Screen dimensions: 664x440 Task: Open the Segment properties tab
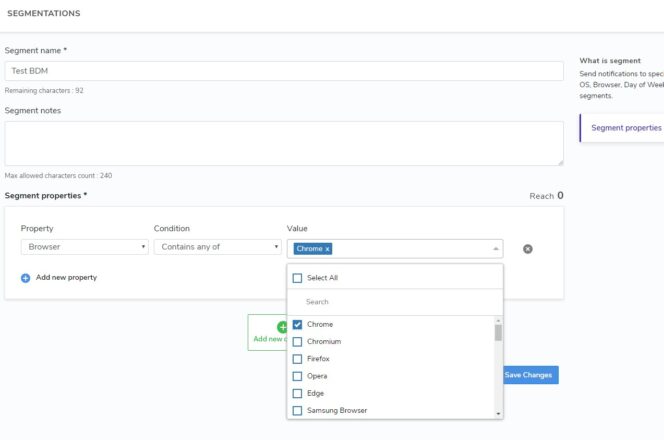click(625, 128)
